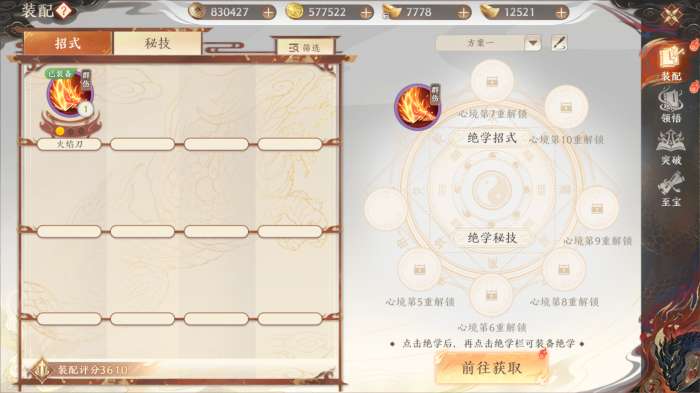Select the 装配 sidebar icon
This screenshot has height=393, width=700.
(x=671, y=63)
